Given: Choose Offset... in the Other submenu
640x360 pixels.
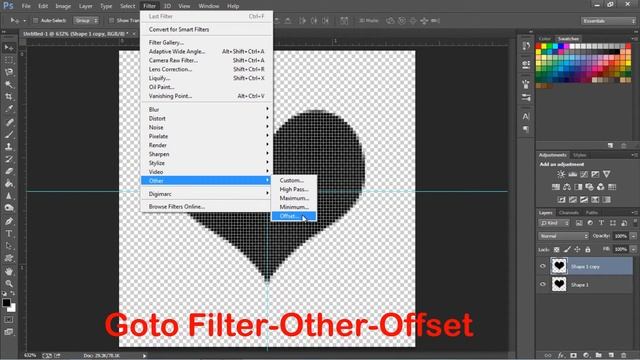Looking at the screenshot, I should coord(293,216).
